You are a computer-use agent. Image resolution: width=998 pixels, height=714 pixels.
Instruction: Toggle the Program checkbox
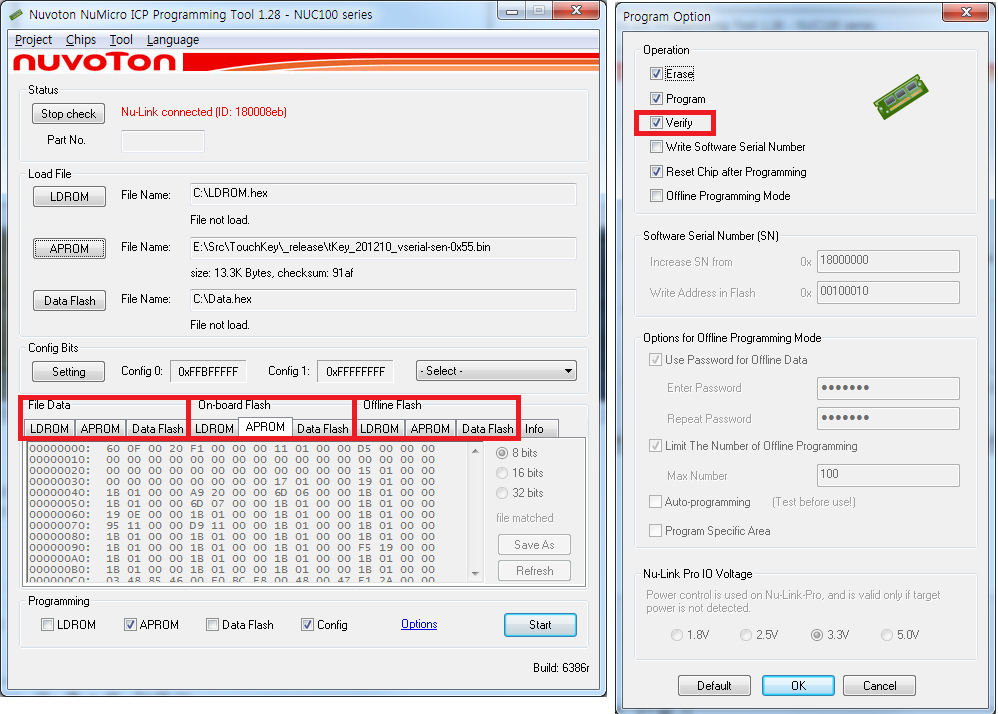(x=656, y=99)
